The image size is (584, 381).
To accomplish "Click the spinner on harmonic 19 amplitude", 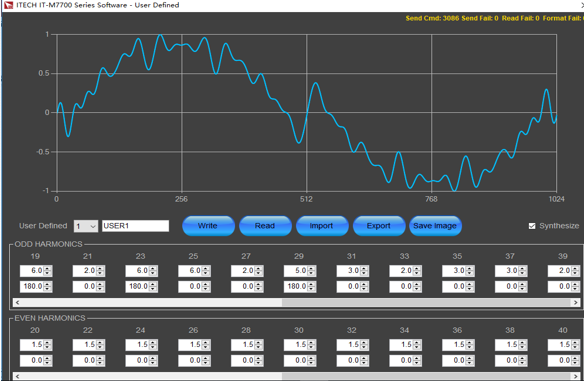I will (x=47, y=271).
